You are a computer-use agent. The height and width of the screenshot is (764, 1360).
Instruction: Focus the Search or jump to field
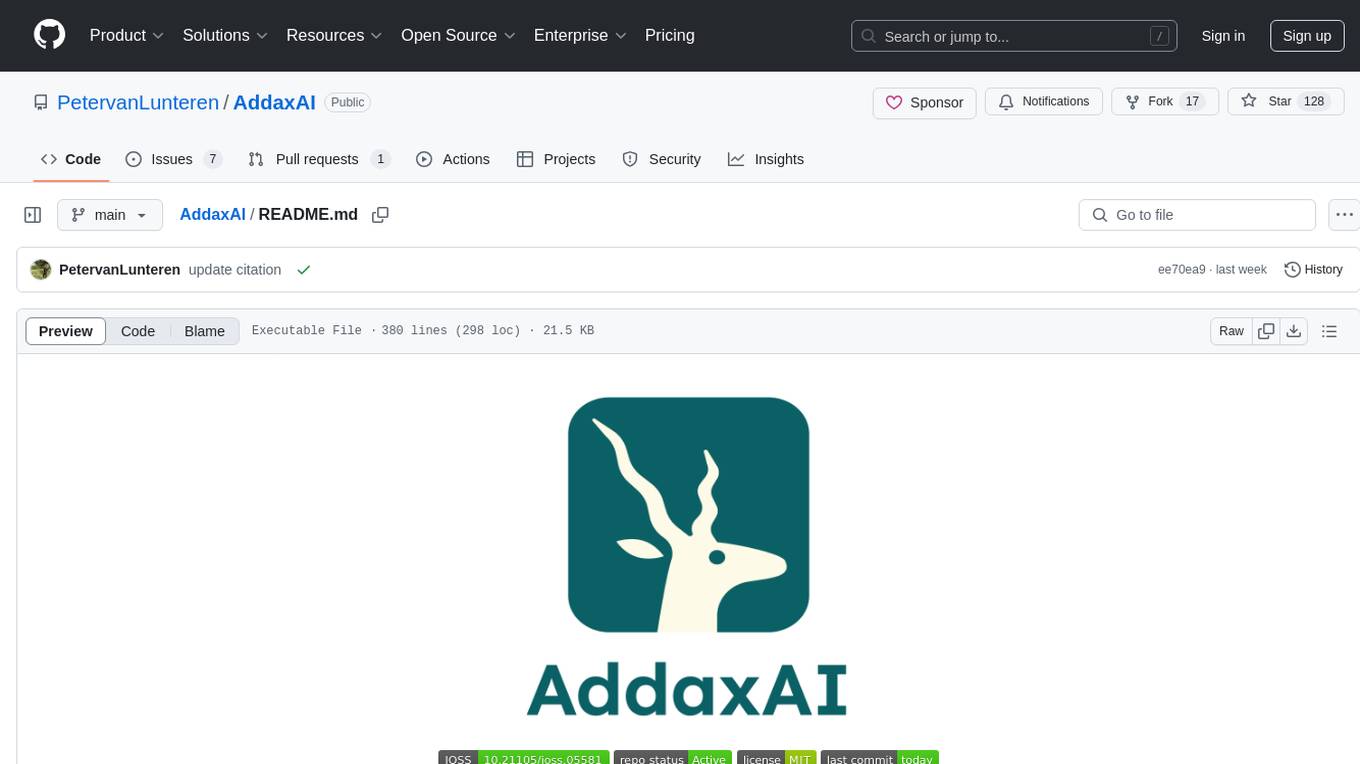coord(1014,36)
